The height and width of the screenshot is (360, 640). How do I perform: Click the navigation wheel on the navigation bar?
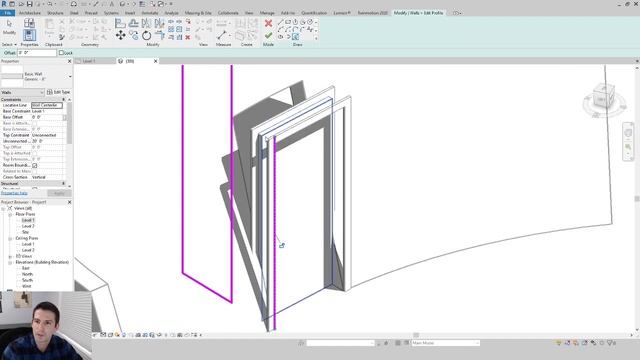628,132
